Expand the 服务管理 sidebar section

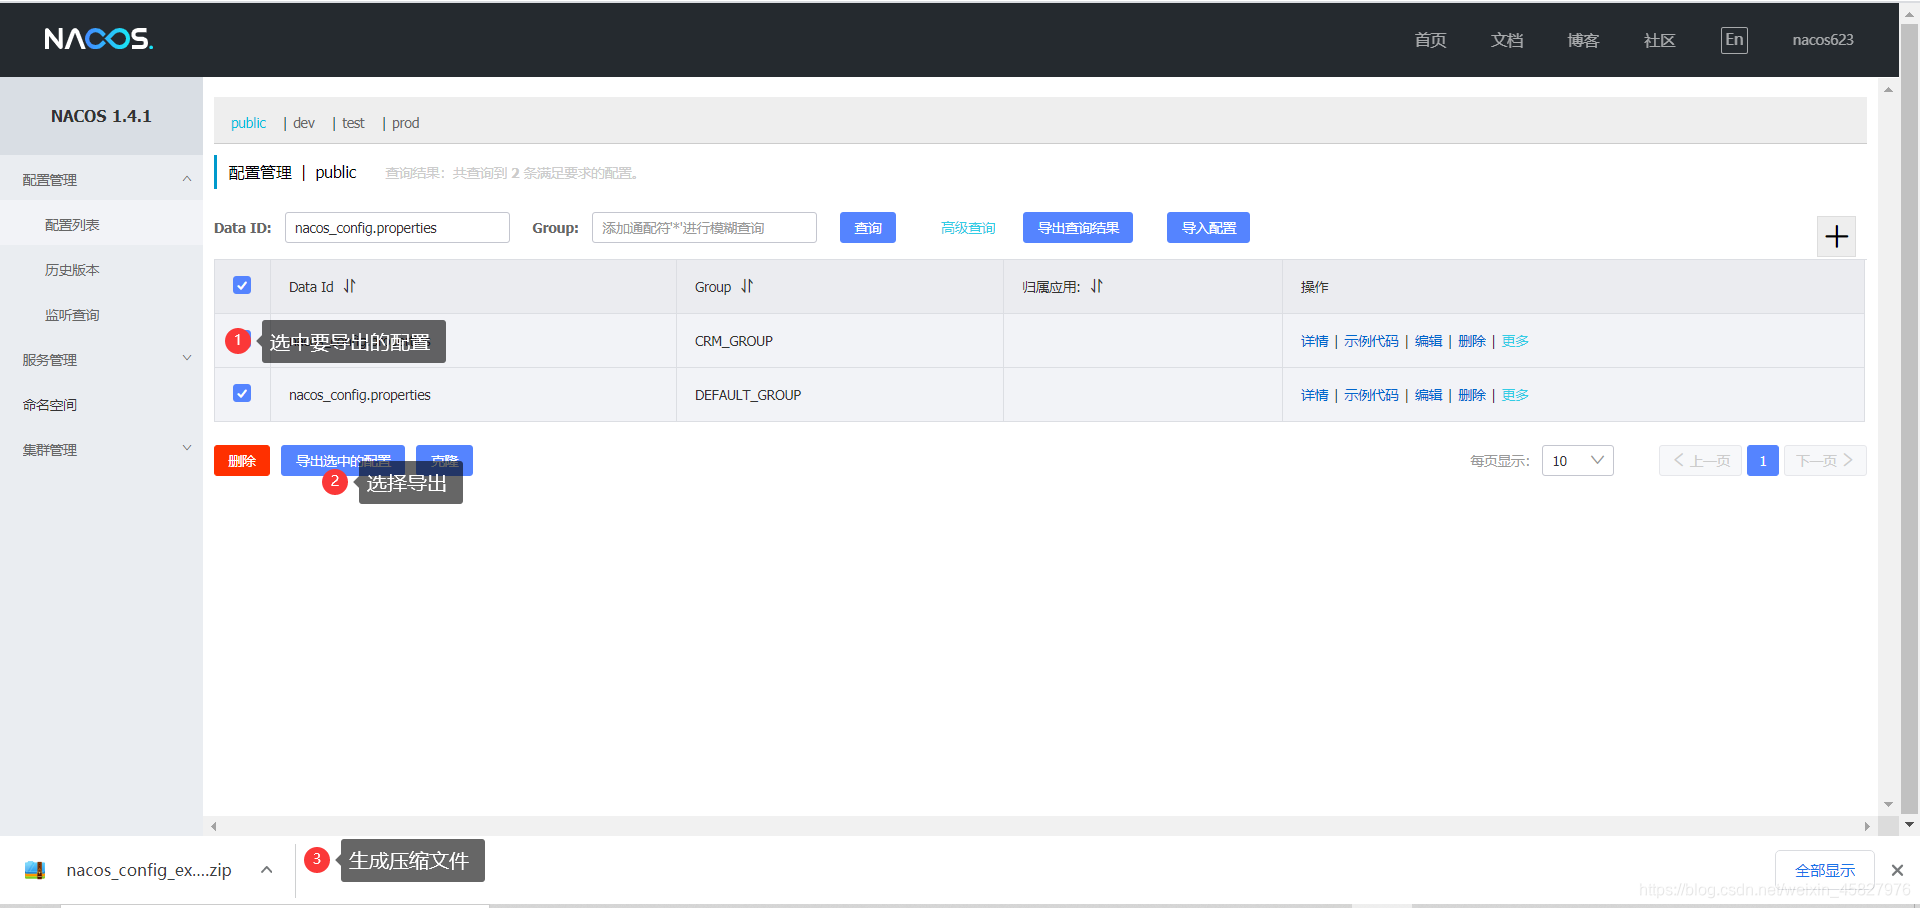[186, 358]
